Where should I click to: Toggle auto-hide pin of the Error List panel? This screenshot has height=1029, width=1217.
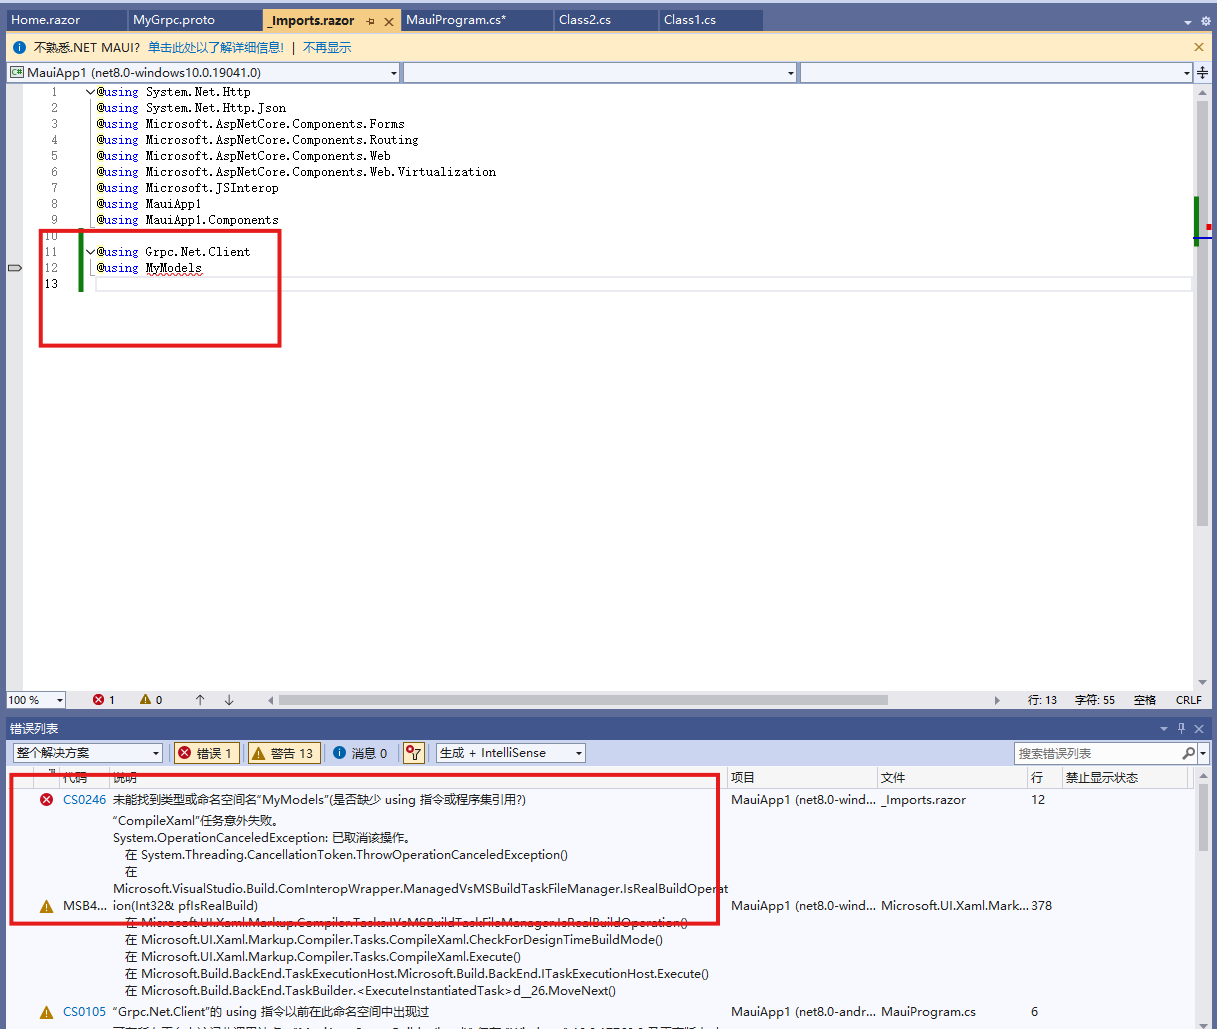click(x=1181, y=728)
